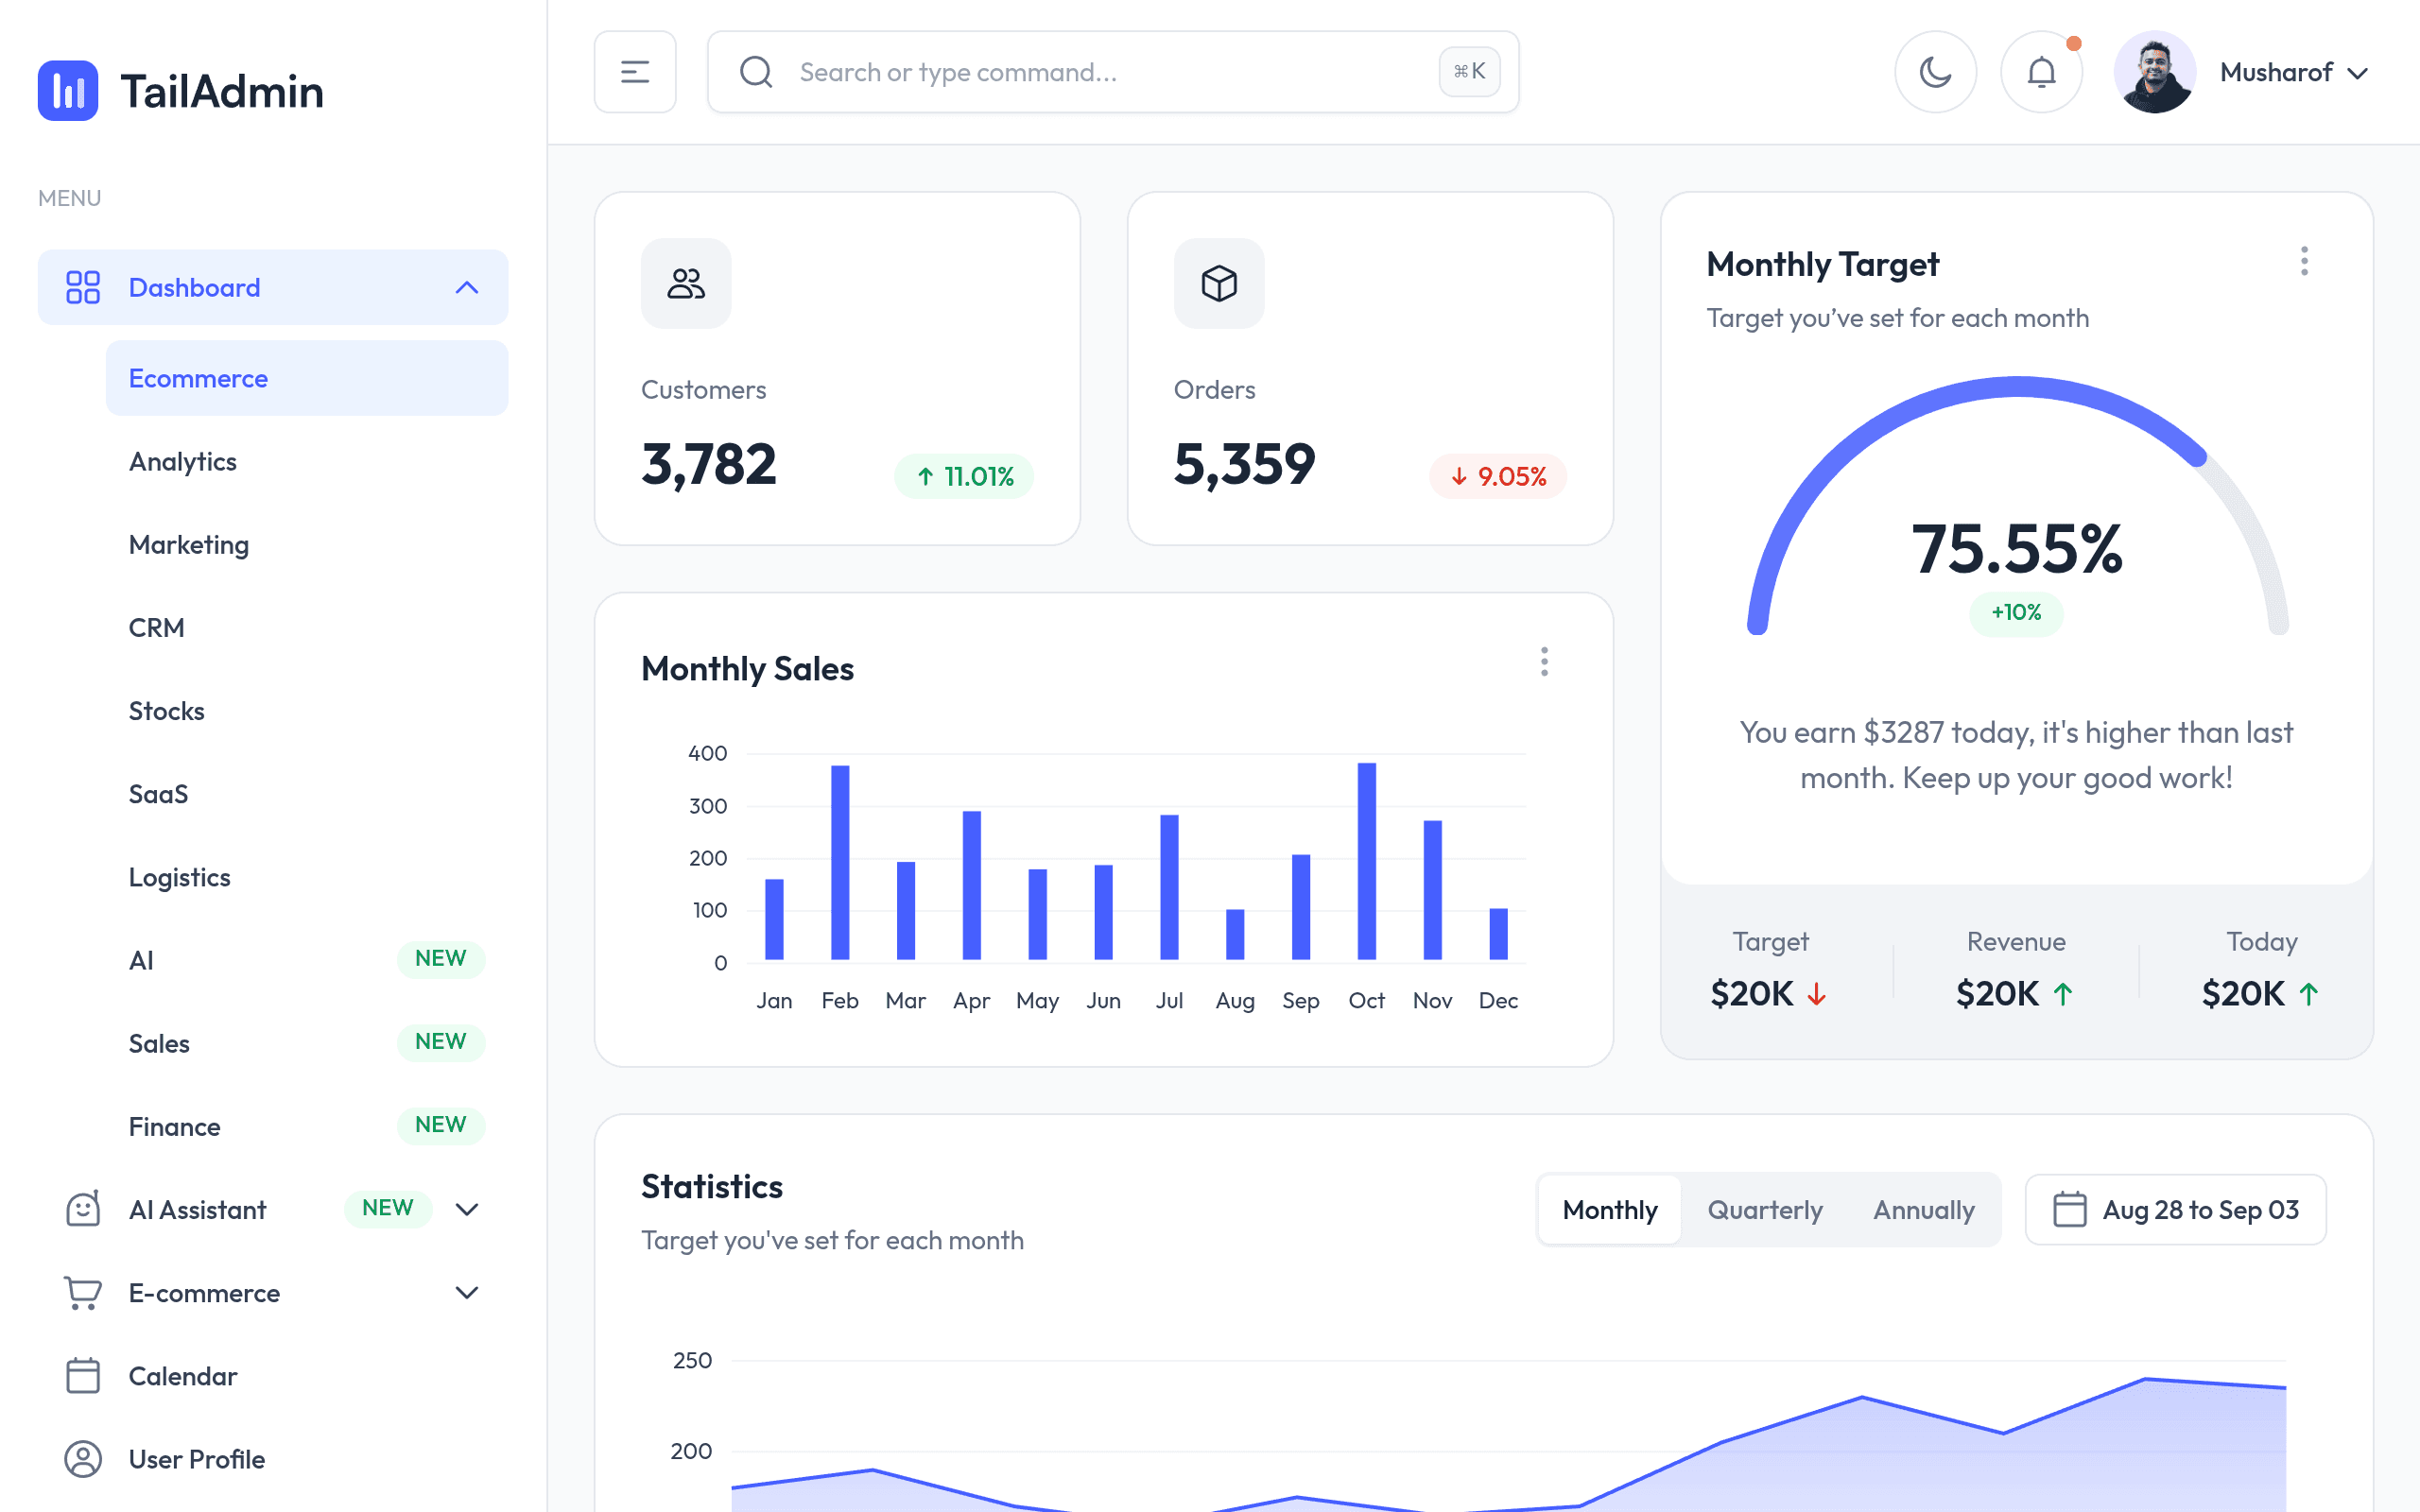Viewport: 2420px width, 1512px height.
Task: Click the Dashboard grid icon
Action: point(83,287)
